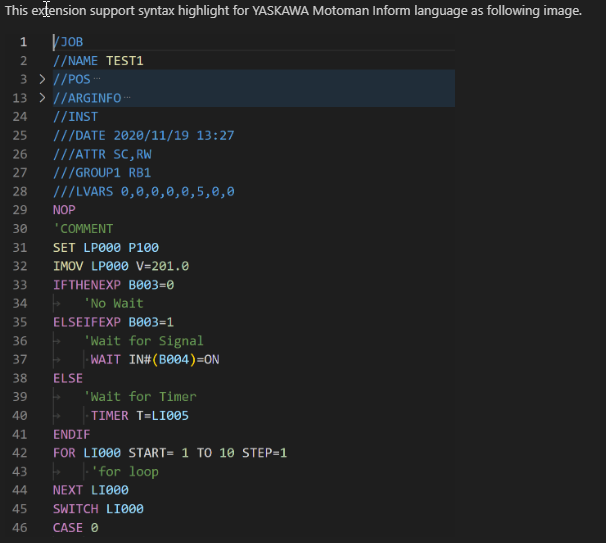Select the //INST header line

pyautogui.click(x=75, y=117)
